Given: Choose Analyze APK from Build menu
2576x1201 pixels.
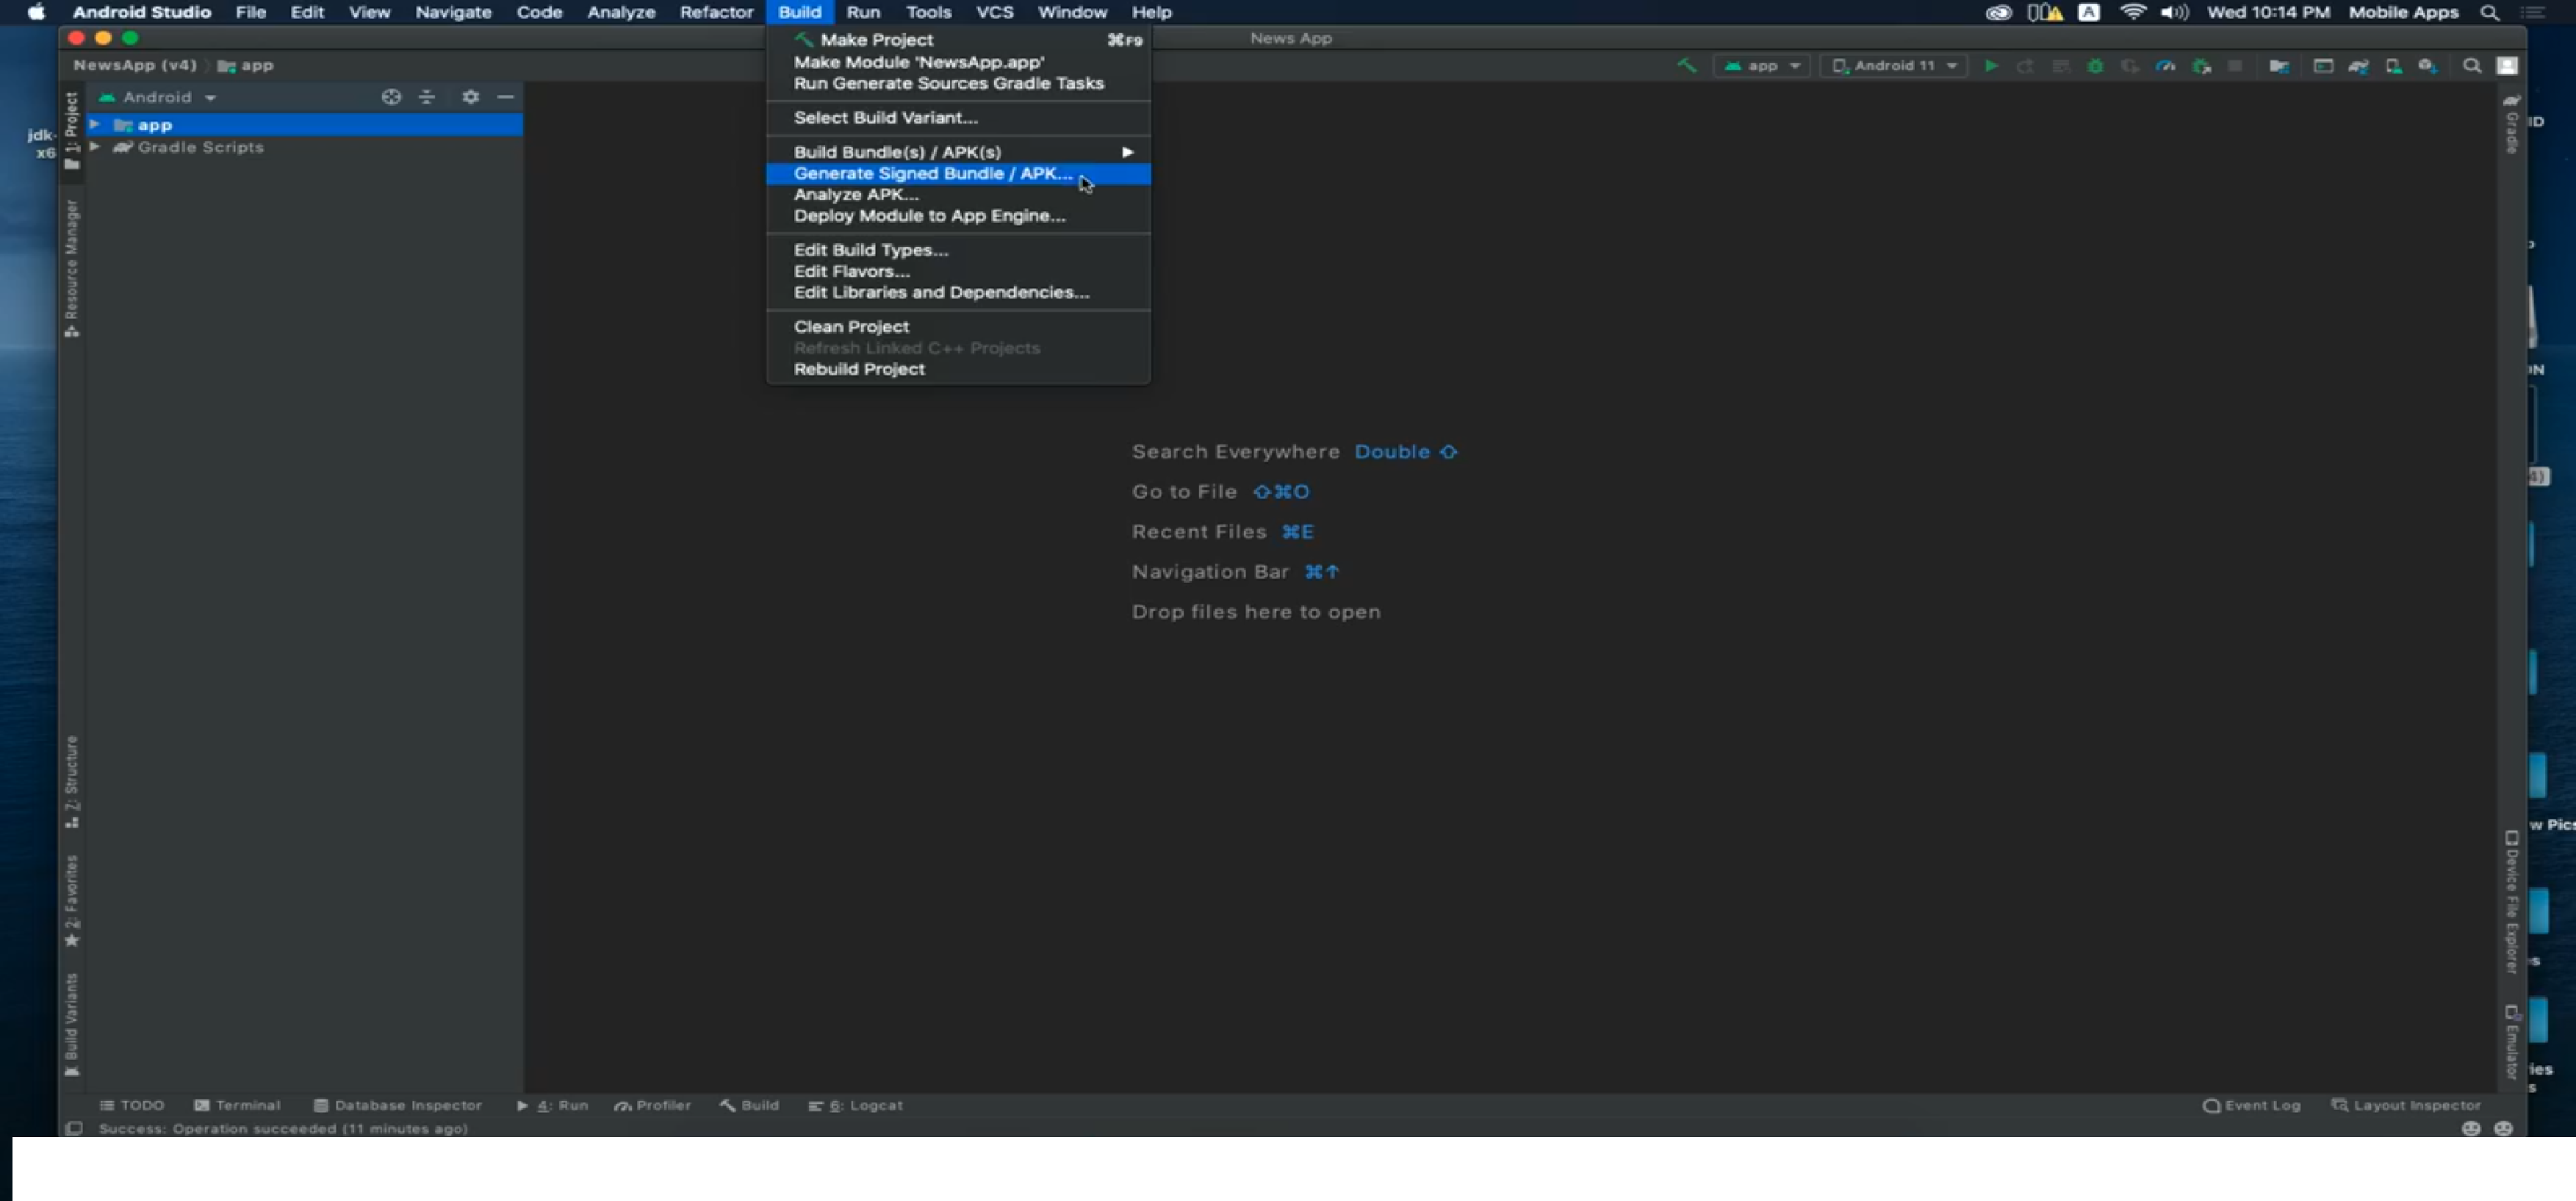Looking at the screenshot, I should pyautogui.click(x=958, y=194).
